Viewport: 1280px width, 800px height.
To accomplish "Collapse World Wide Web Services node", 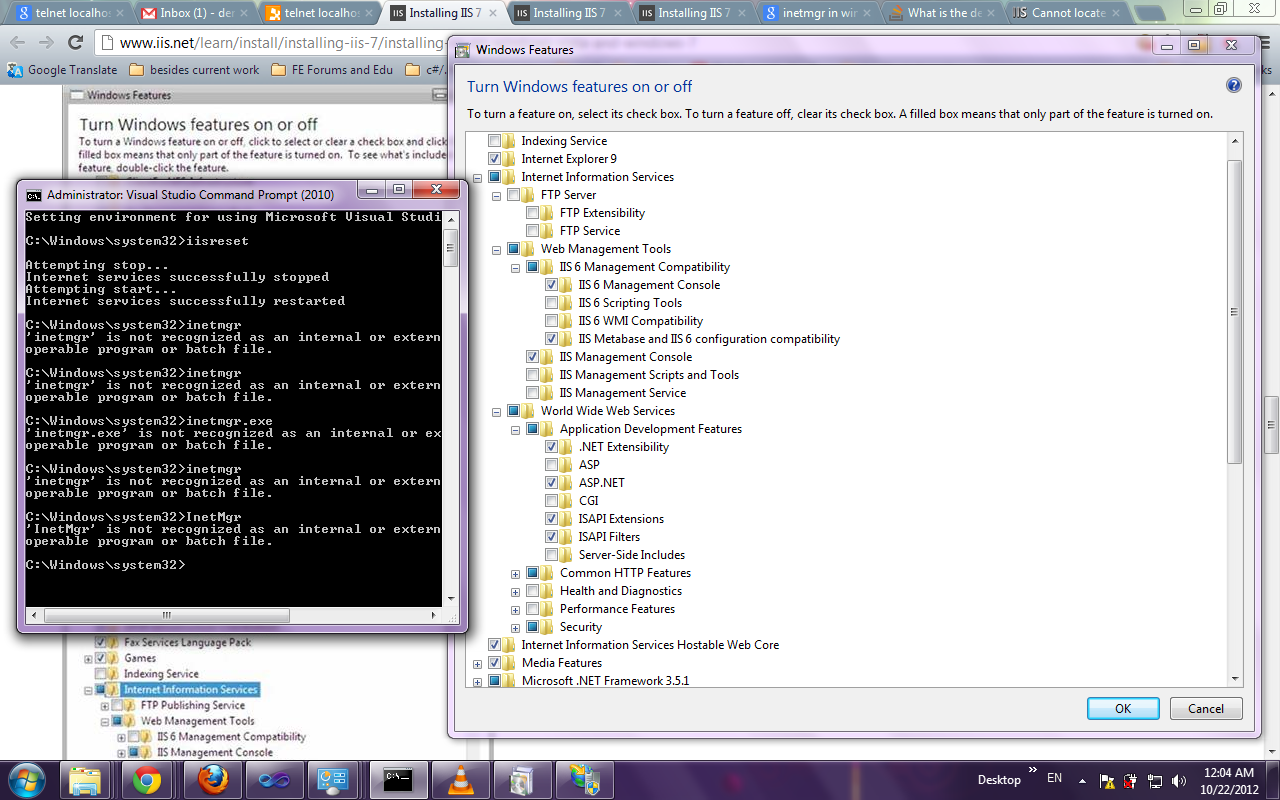I will point(496,411).
